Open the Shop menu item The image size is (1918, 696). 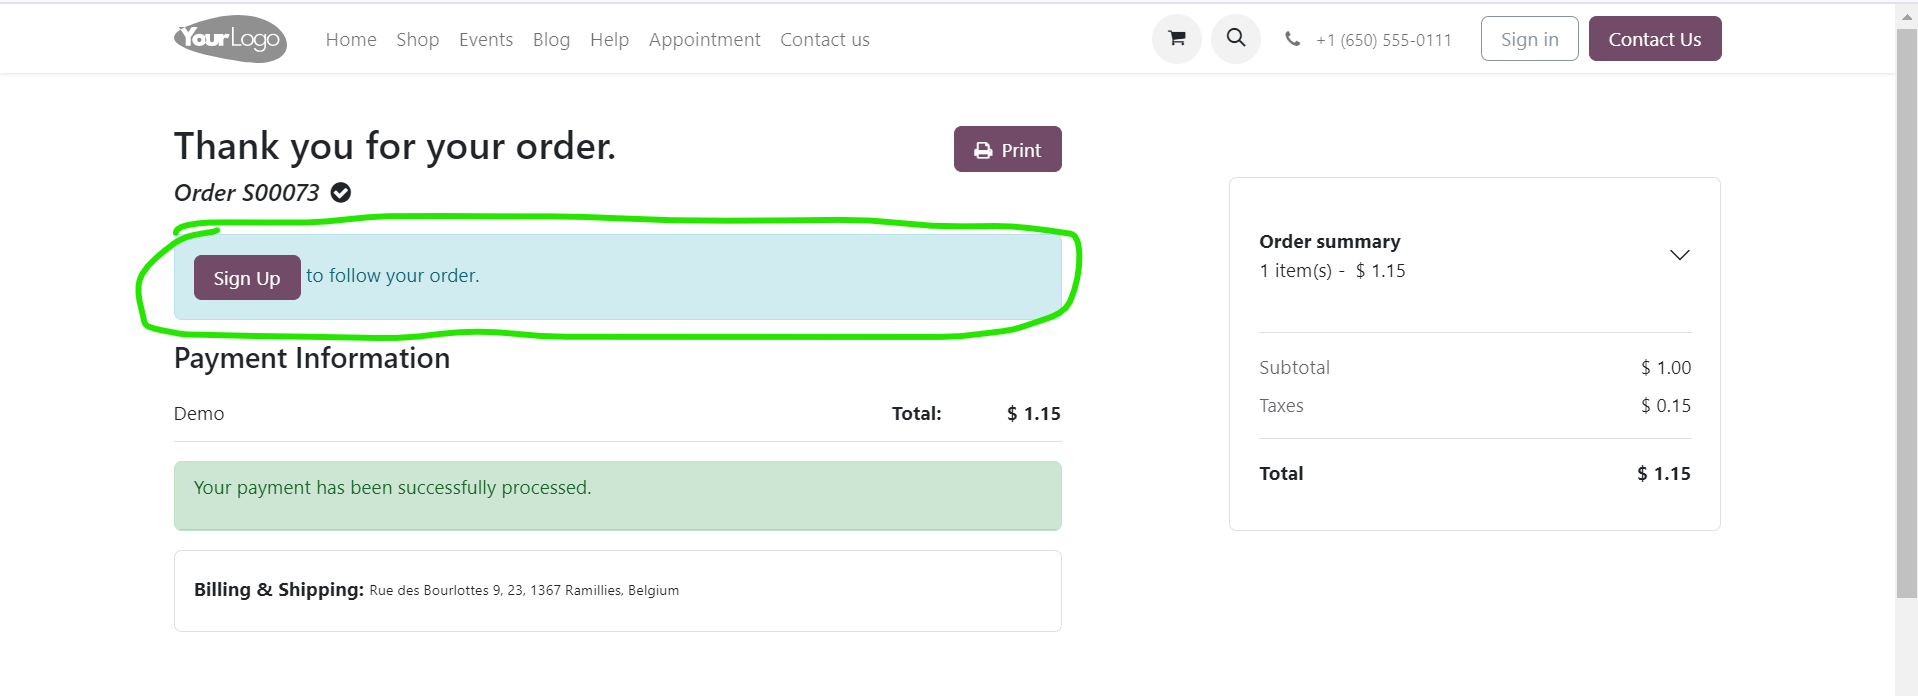tap(417, 40)
